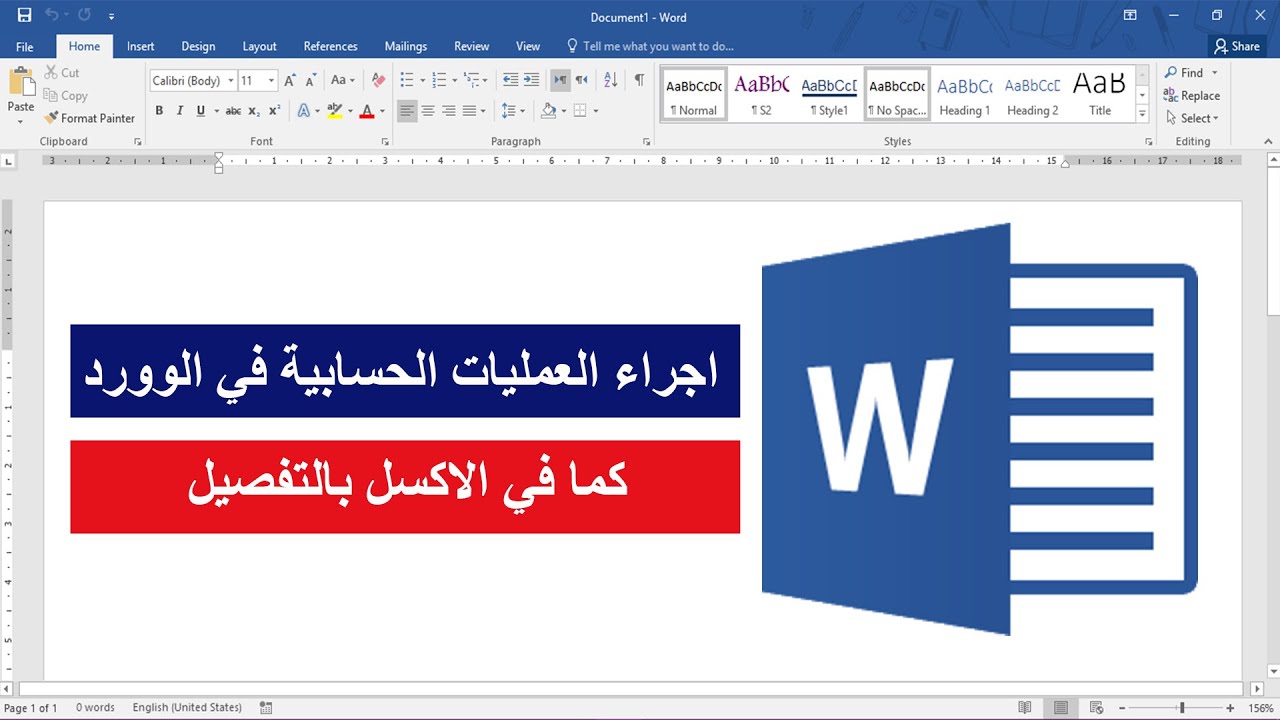Open Paragraph dialog launcher
The width and height of the screenshot is (1280, 720).
click(646, 142)
